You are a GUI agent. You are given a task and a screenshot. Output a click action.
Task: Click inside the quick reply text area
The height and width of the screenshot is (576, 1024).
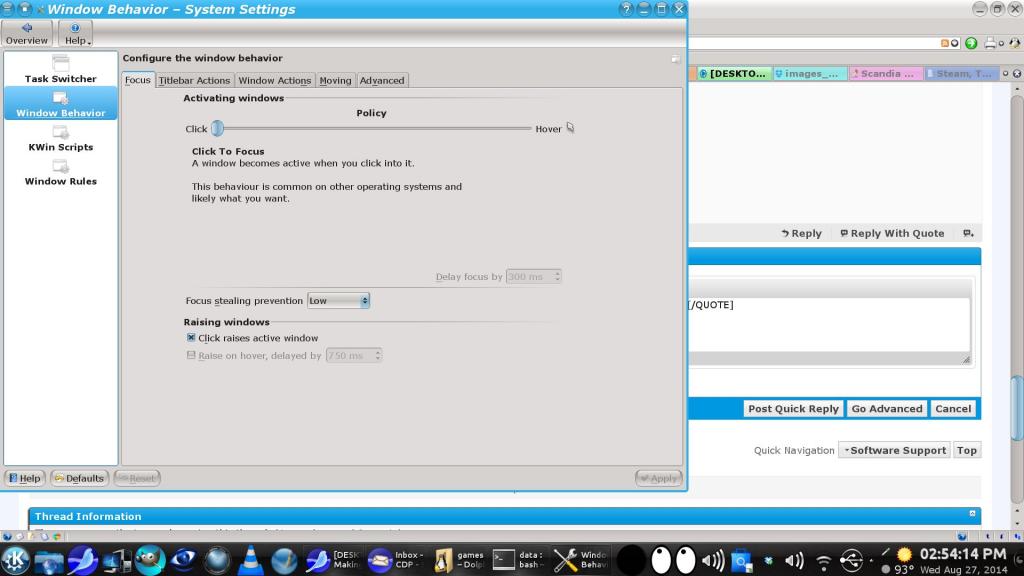825,330
